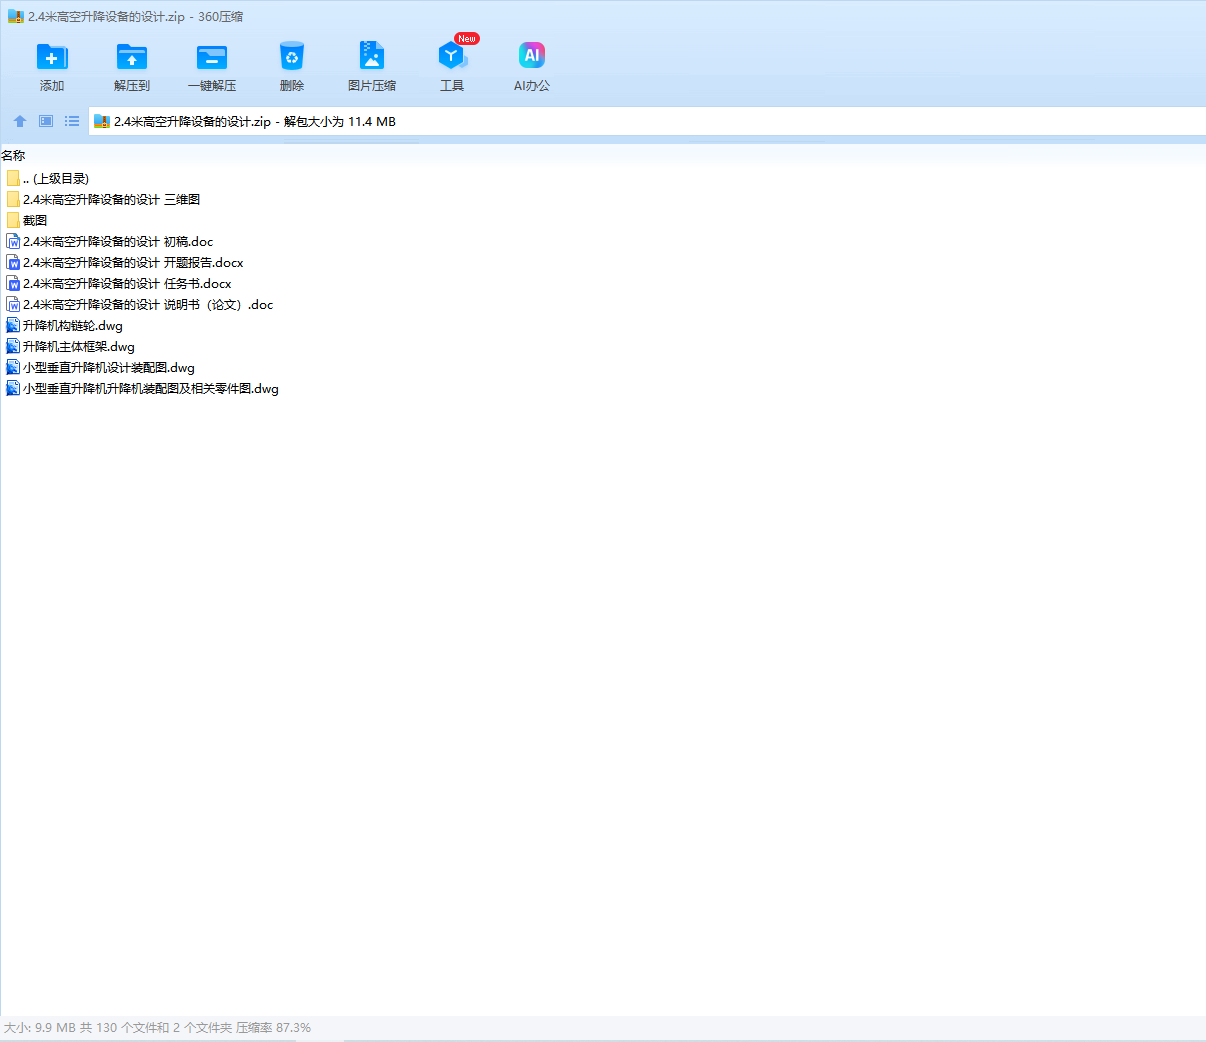Select file 小型垂直升降机升降机装配图及相关零件图.dwg

click(151, 388)
